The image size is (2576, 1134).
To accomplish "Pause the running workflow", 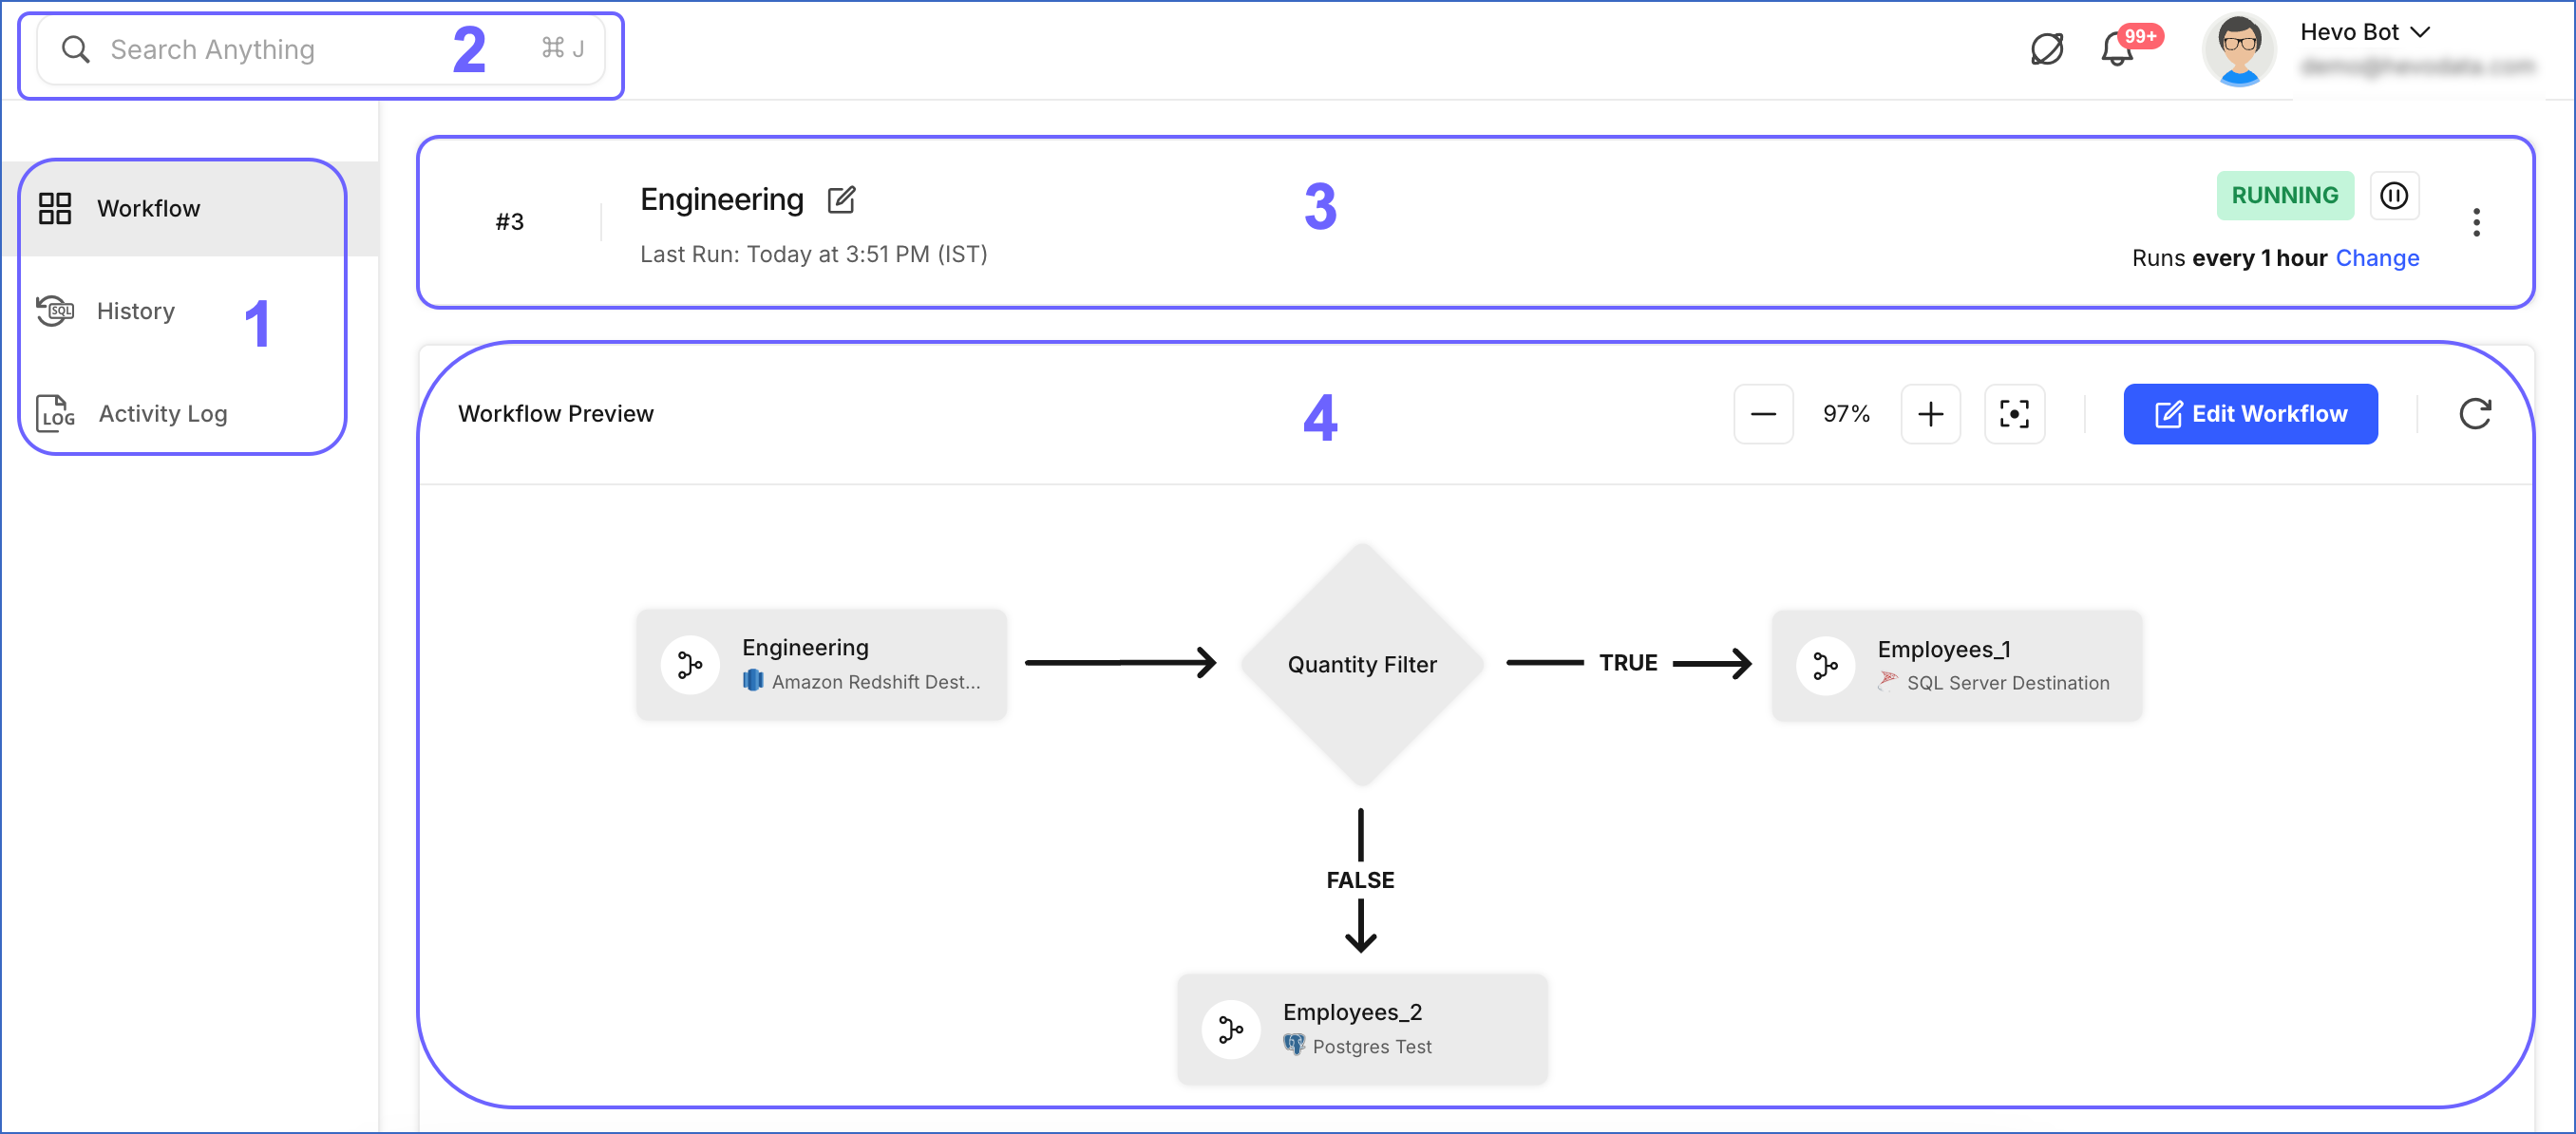I will click(x=2395, y=195).
